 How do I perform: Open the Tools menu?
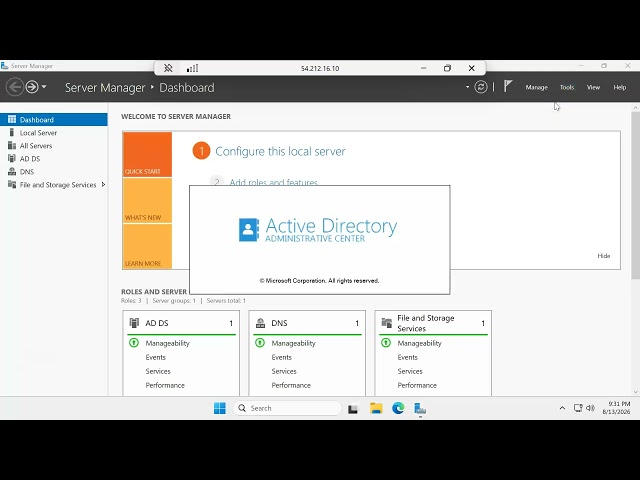coord(567,87)
